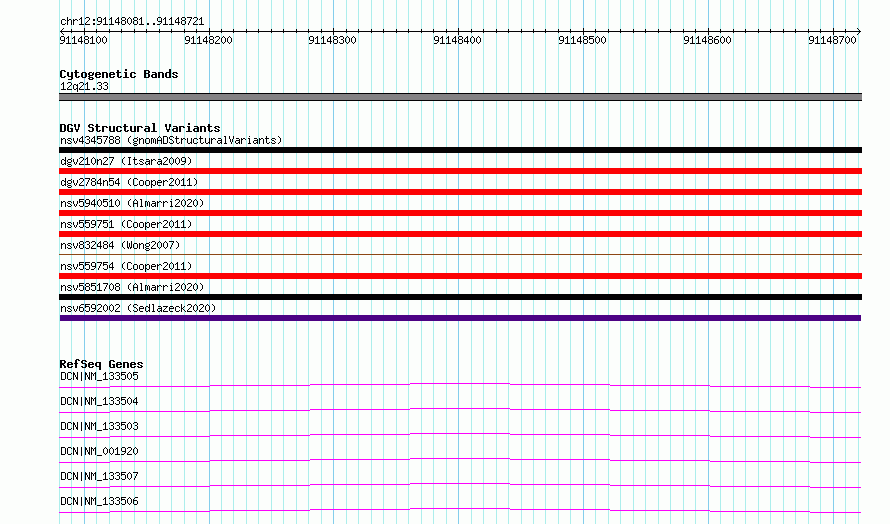Click the red bar under nsv559751
890x524 pixels.
460,234
